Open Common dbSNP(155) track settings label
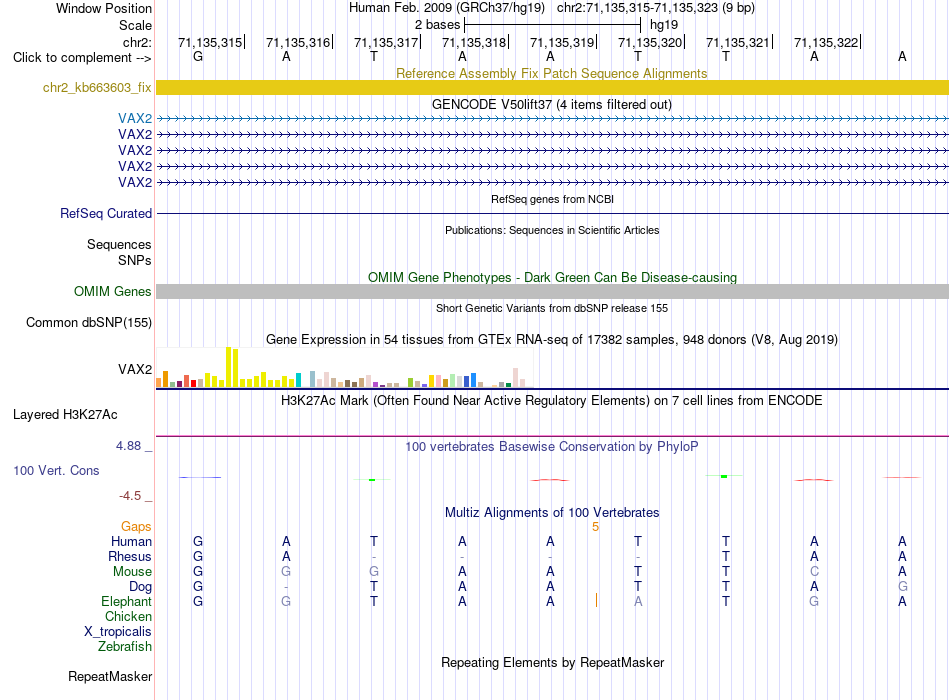950x700 pixels. click(x=89, y=322)
